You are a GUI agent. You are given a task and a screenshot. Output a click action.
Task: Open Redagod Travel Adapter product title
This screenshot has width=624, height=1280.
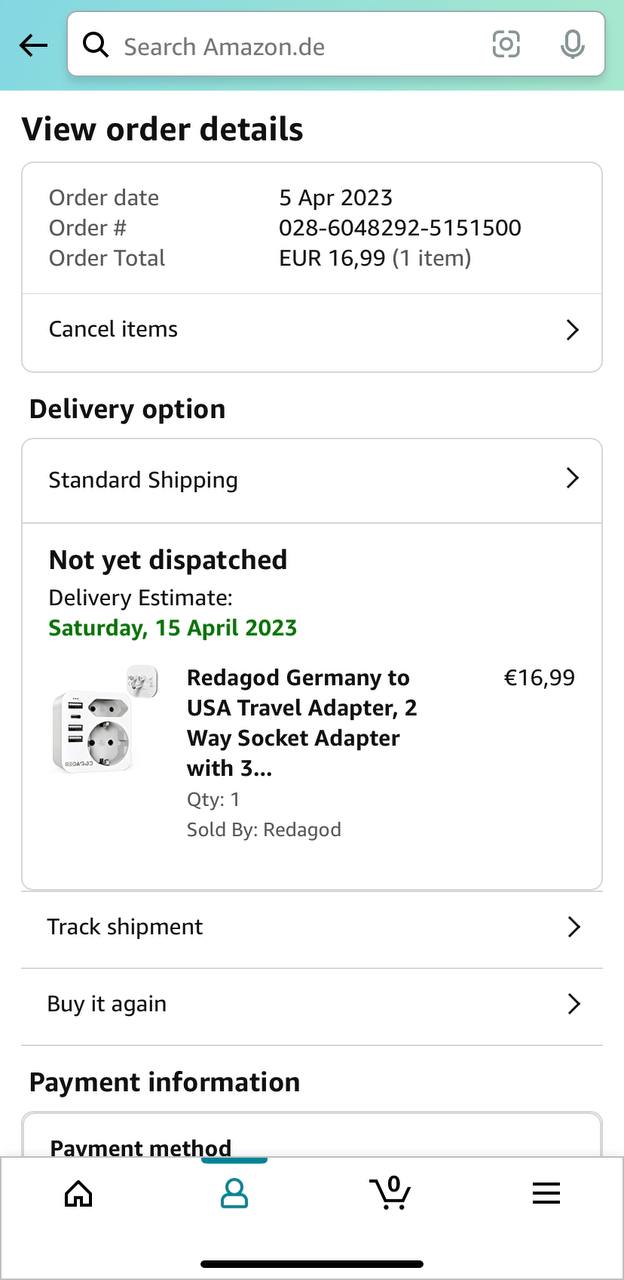pyautogui.click(x=302, y=722)
